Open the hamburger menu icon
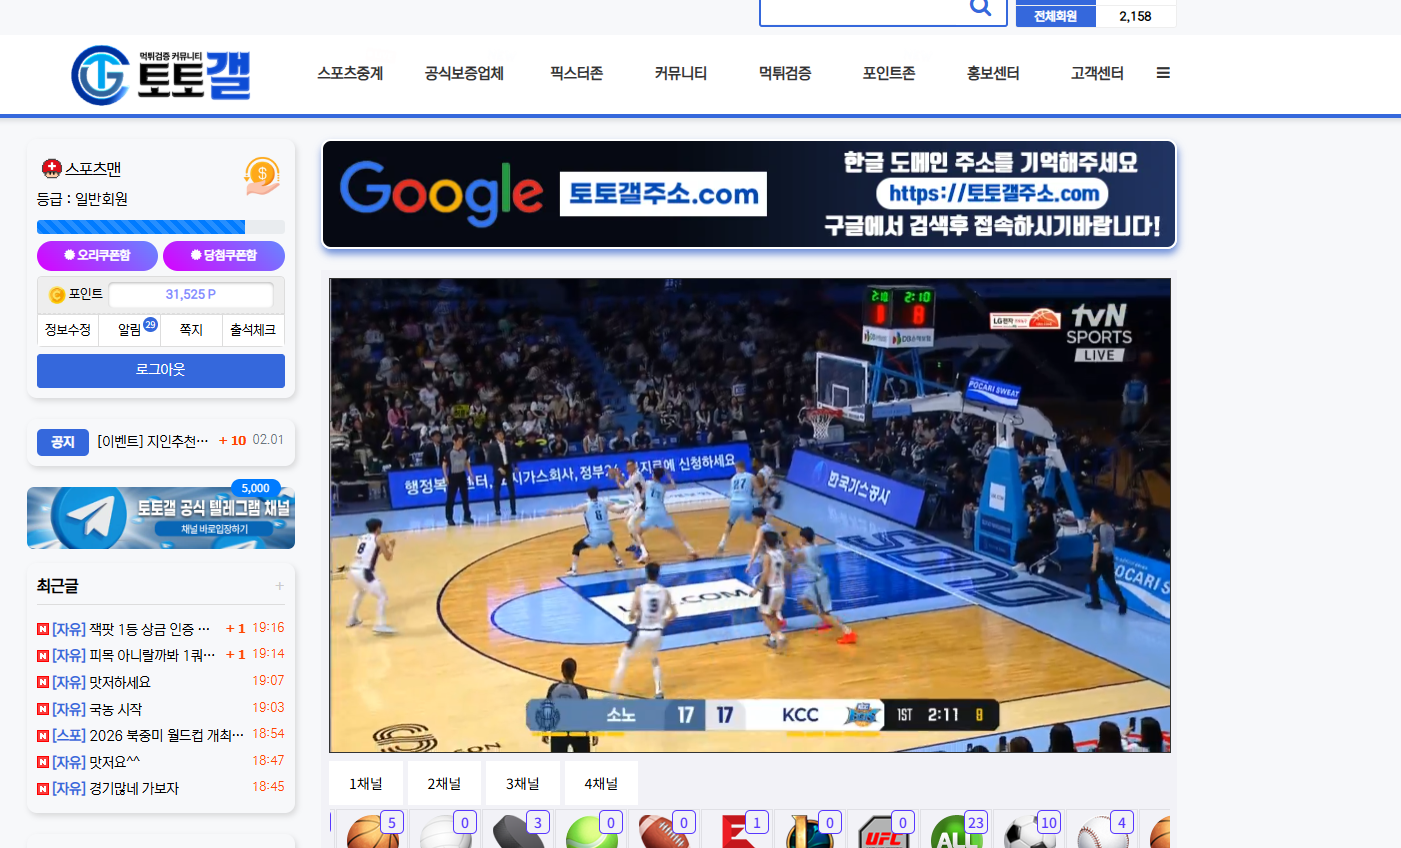This screenshot has width=1401, height=848. [1162, 73]
